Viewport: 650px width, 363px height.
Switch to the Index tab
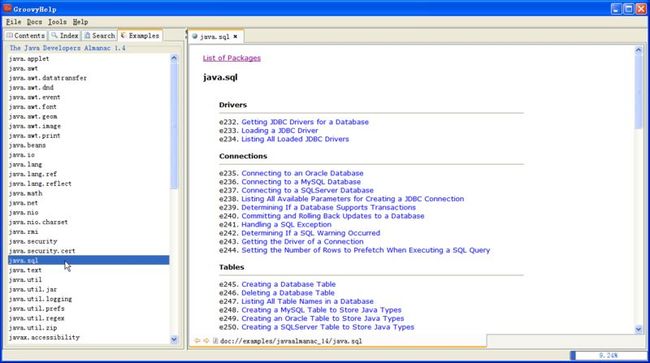click(65, 36)
